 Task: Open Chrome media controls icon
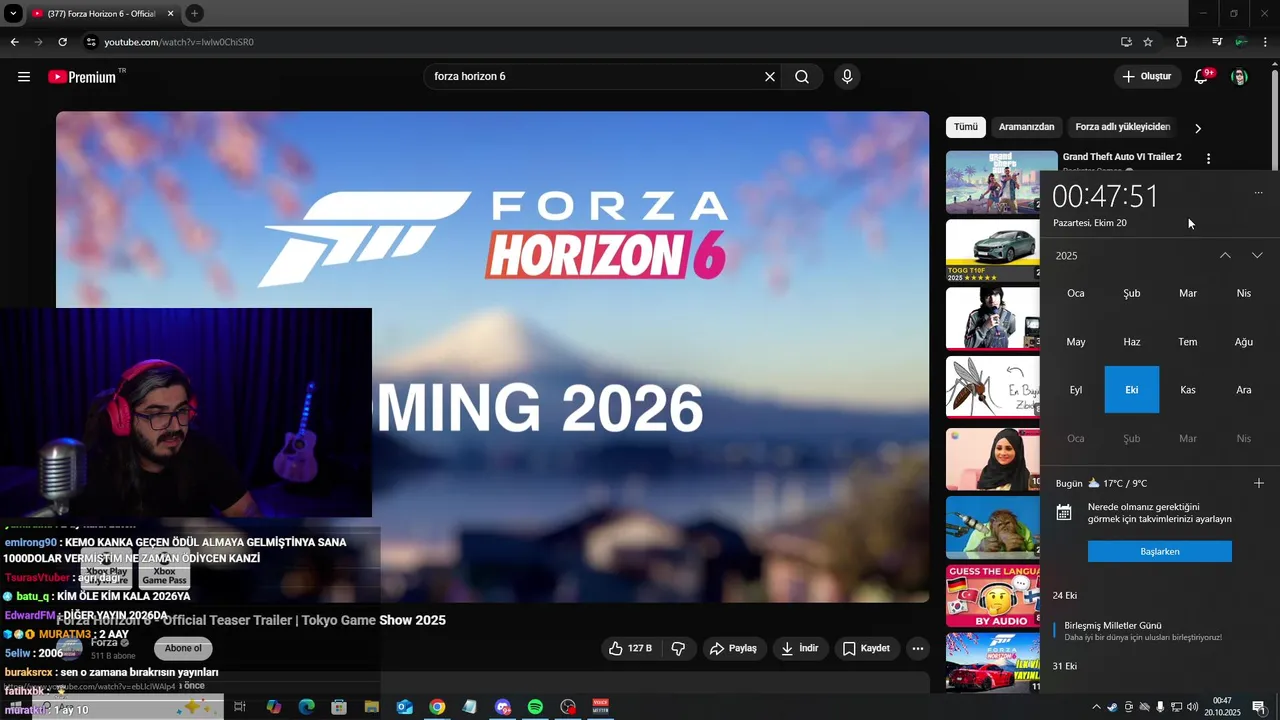[1217, 42]
